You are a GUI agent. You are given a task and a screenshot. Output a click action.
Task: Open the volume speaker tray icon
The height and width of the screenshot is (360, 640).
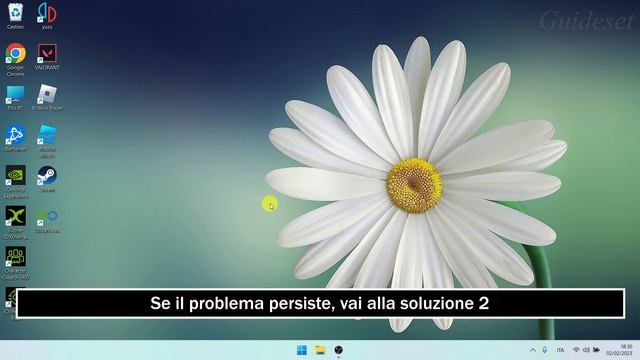(586, 350)
